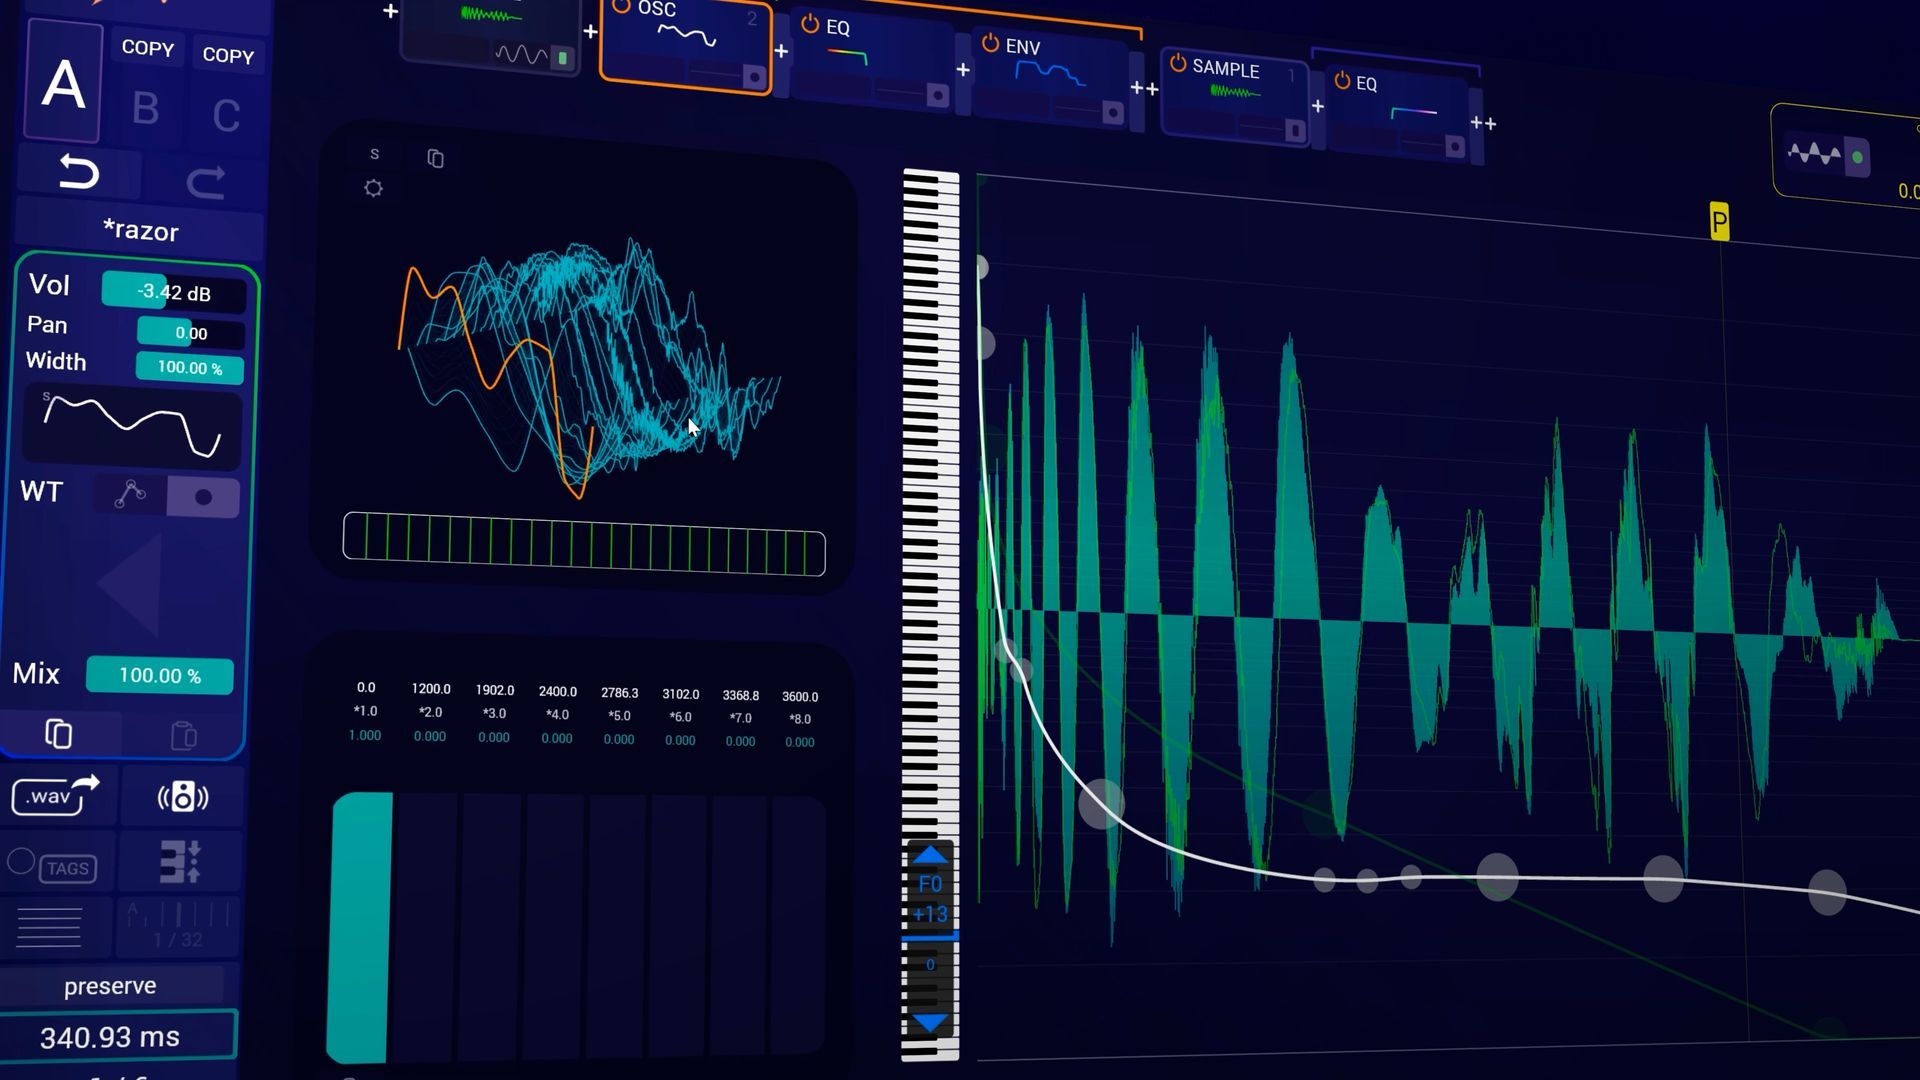Open the stacked bars sorting icon

tap(181, 862)
